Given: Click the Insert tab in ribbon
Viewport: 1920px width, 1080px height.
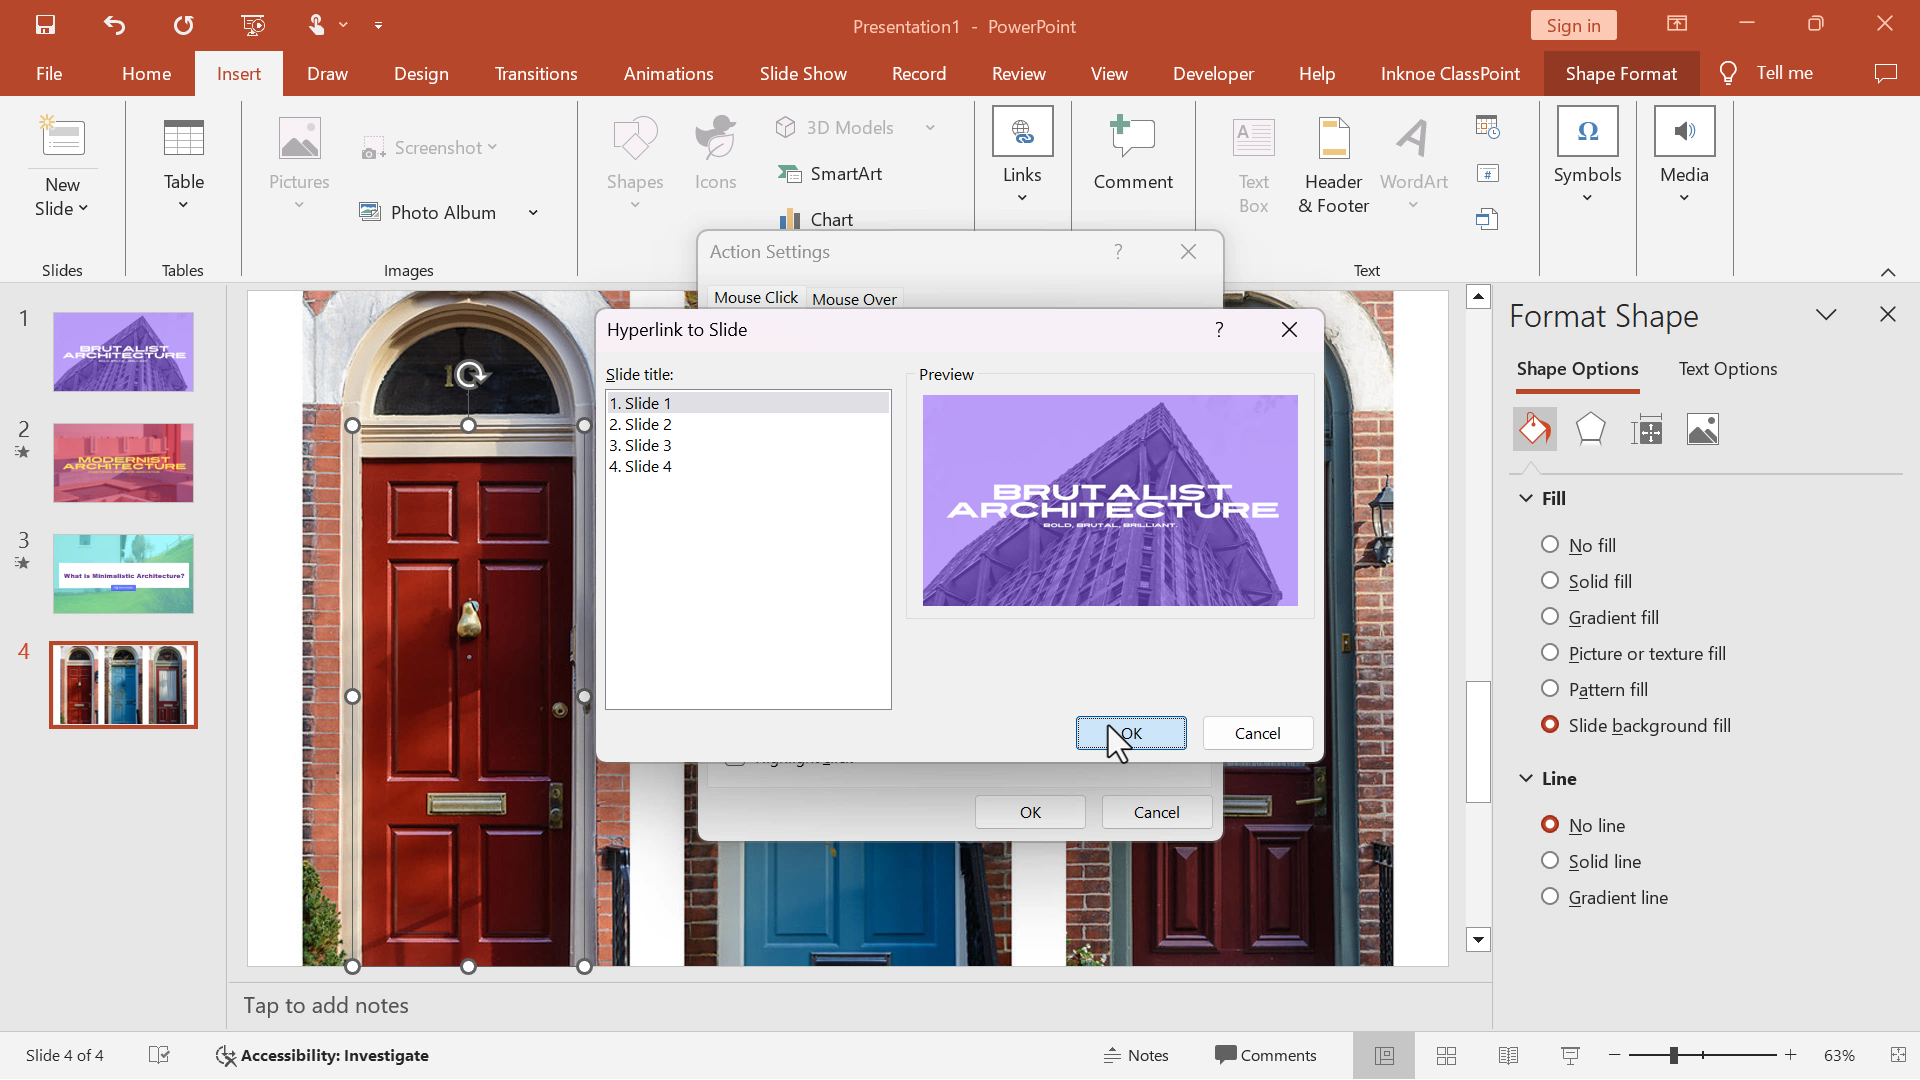Looking at the screenshot, I should click(x=237, y=73).
